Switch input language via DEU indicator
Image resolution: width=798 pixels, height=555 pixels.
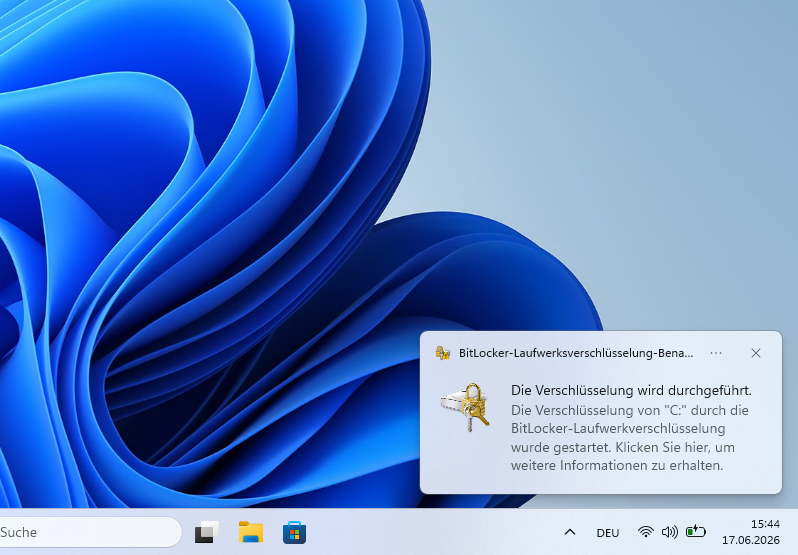click(608, 533)
